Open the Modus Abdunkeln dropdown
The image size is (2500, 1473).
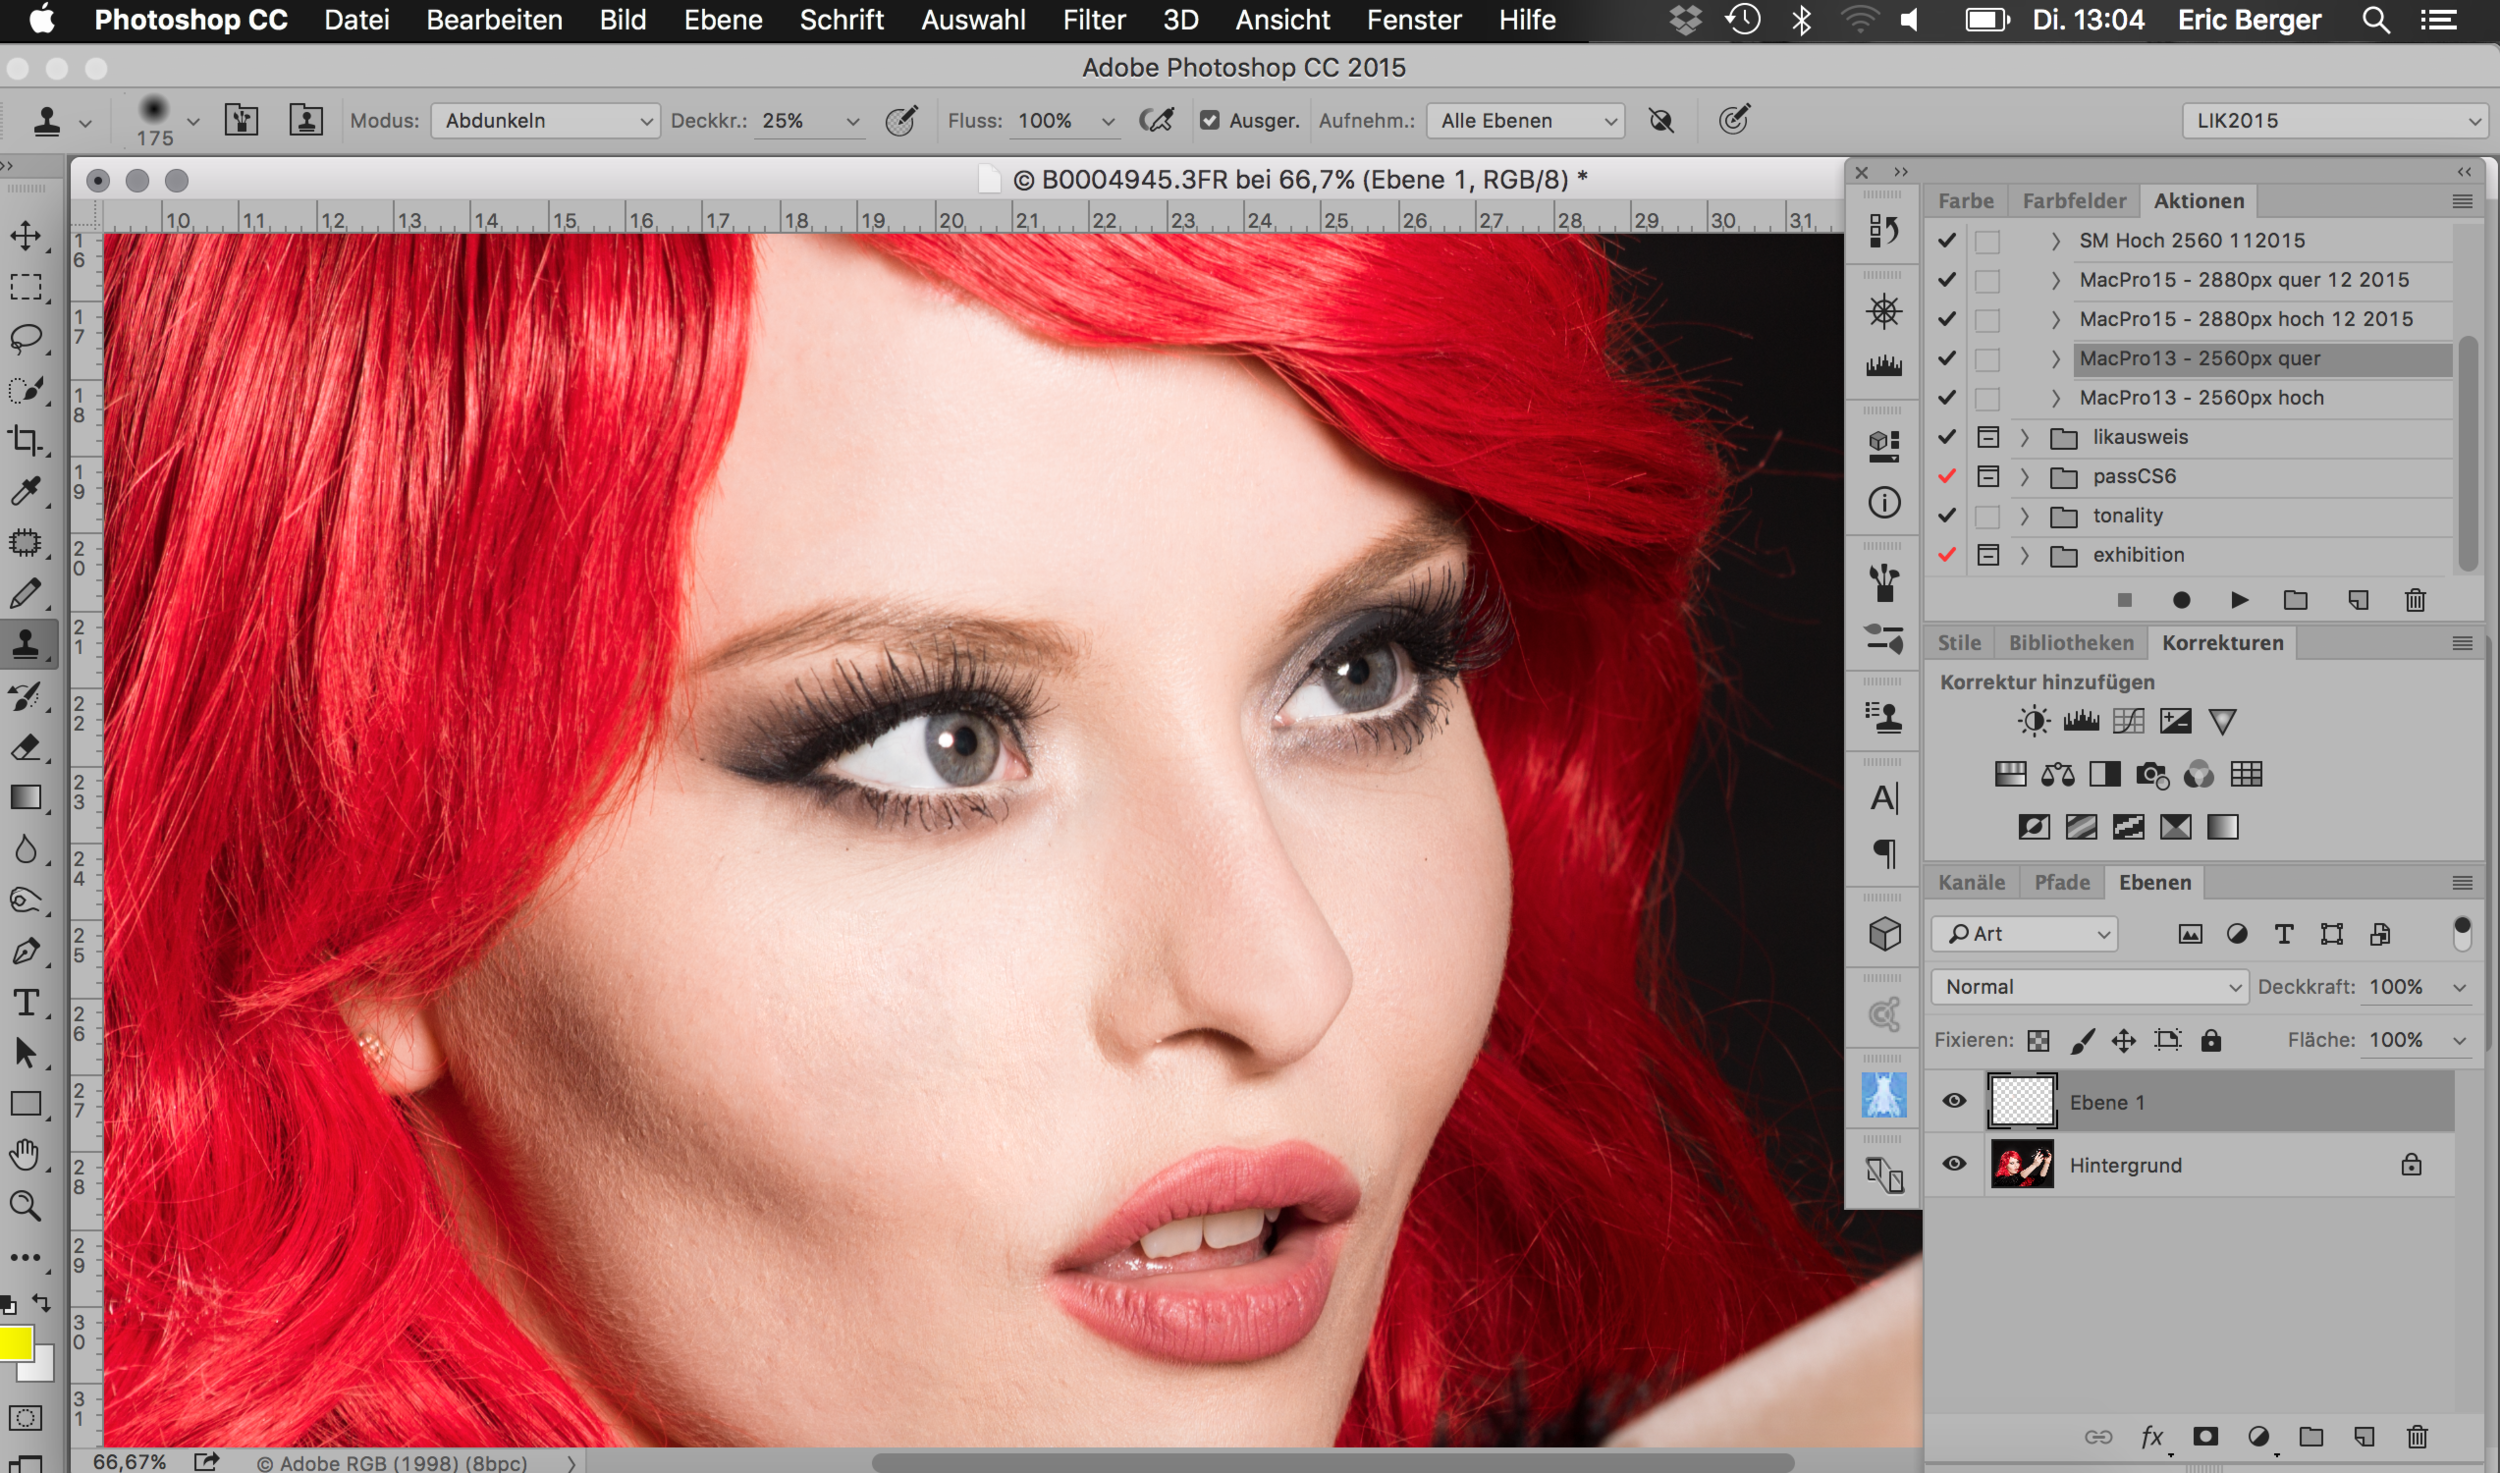545,121
